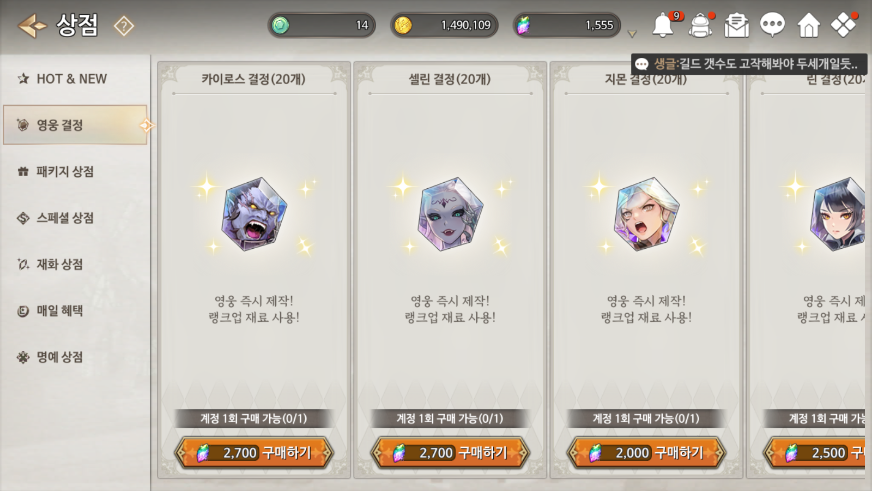Click the gold coin currency bar

pos(444,25)
